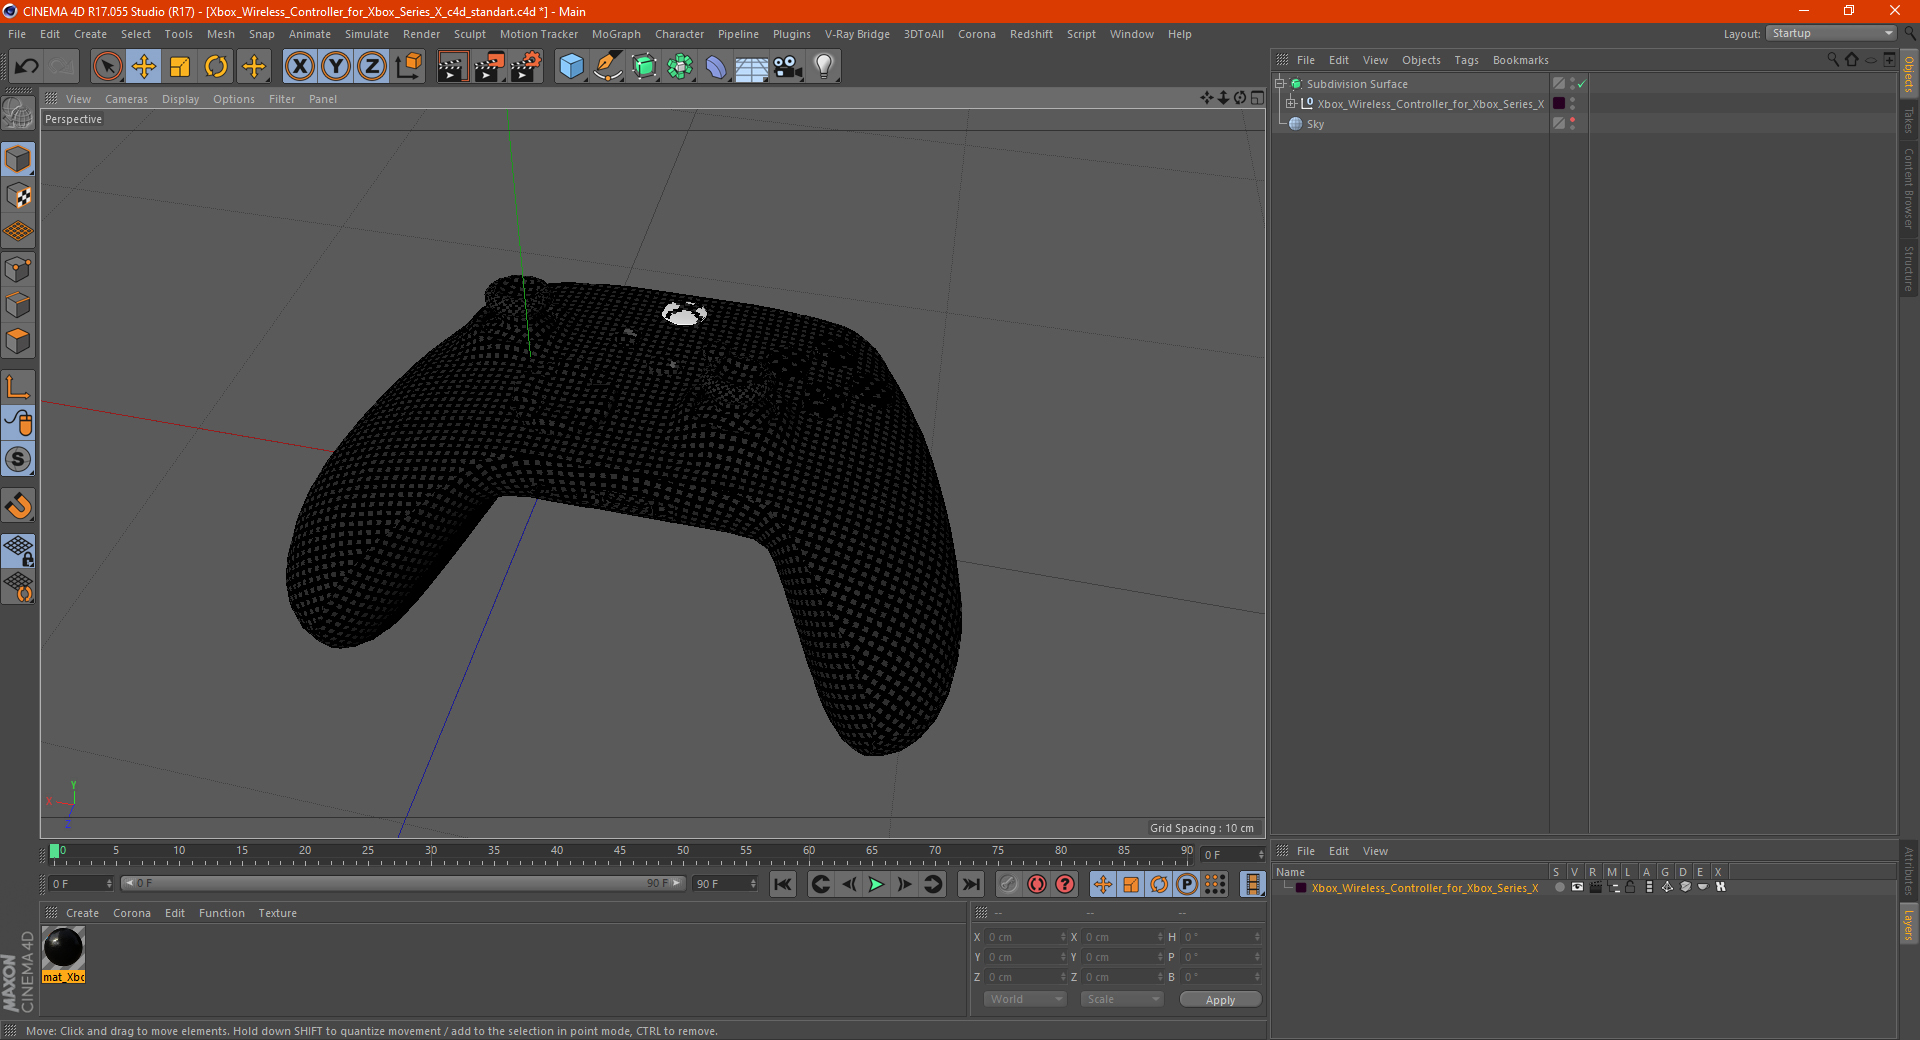Toggle Autokeying red button
Image resolution: width=1920 pixels, height=1040 pixels.
click(x=1037, y=884)
